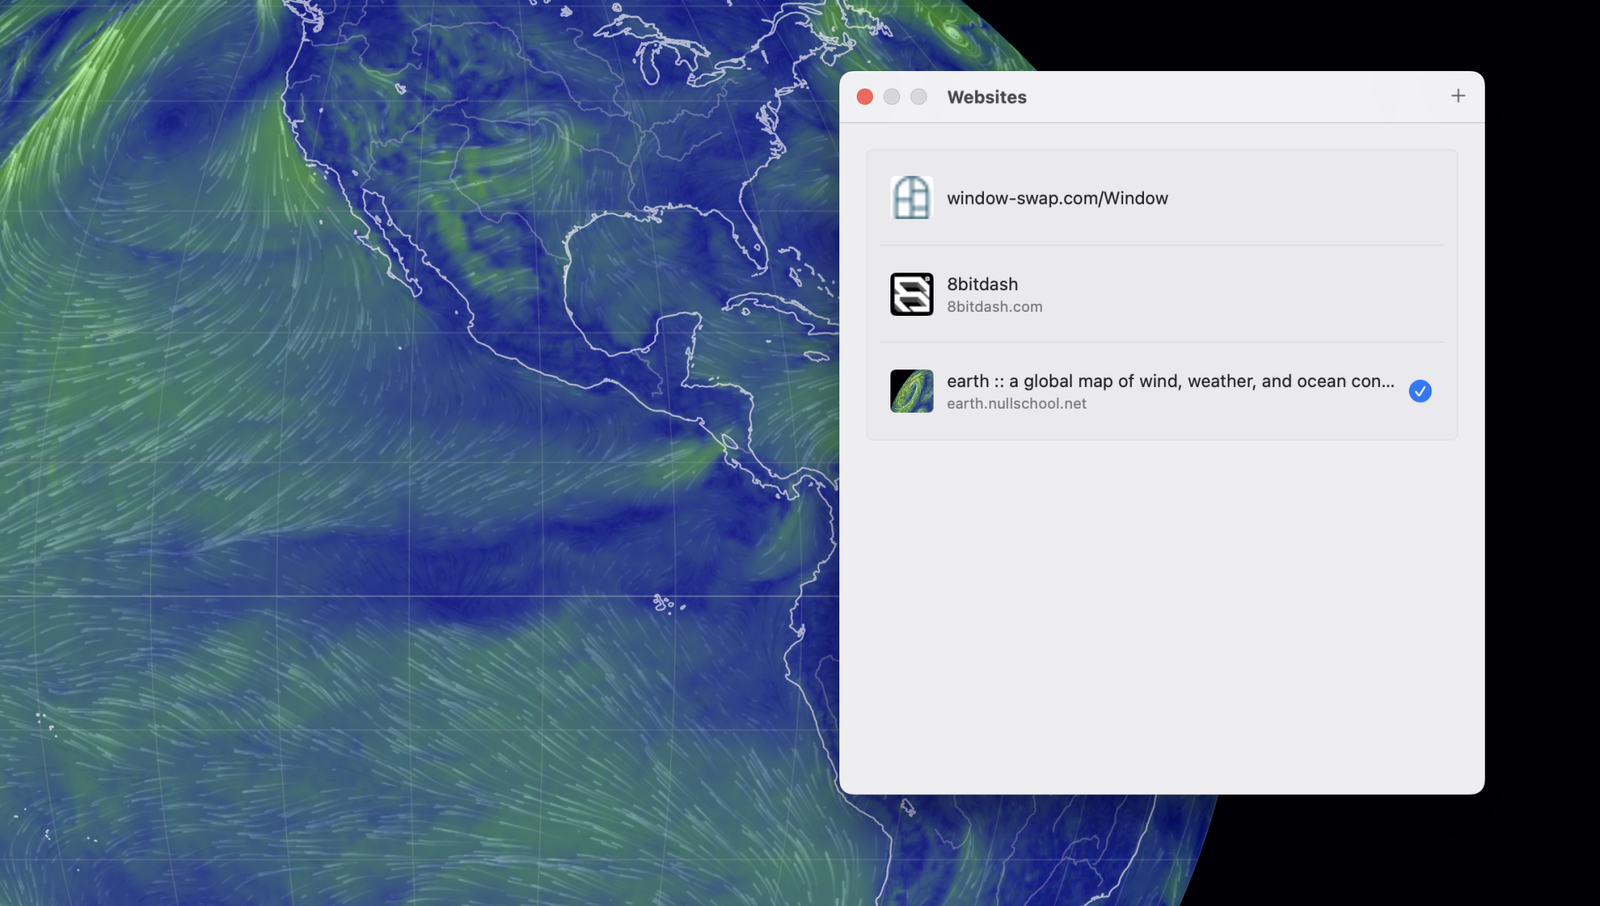Click the 8bitdash.com URL text
Image resolution: width=1600 pixels, height=906 pixels.
[x=994, y=307]
